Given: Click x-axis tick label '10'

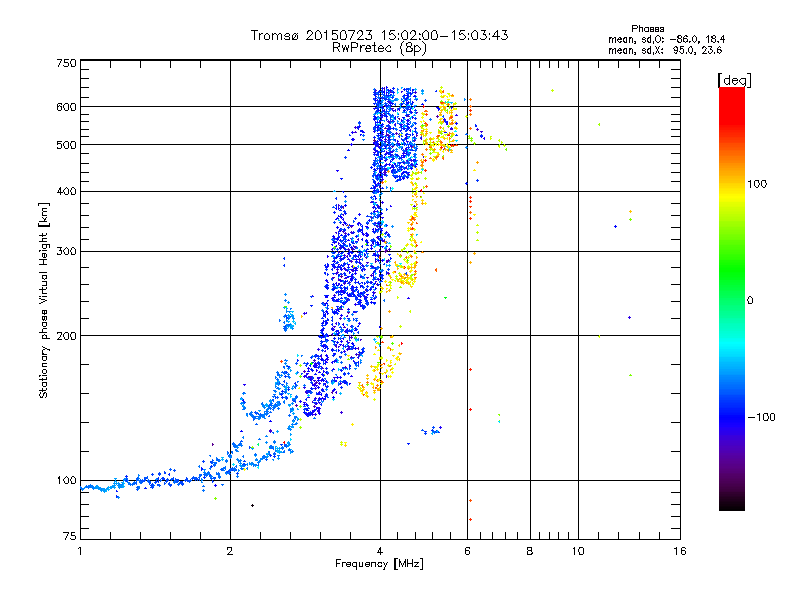Looking at the screenshot, I should tap(578, 551).
